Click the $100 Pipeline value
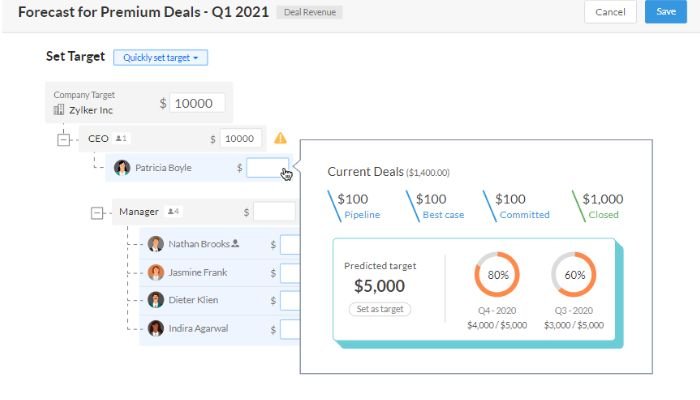The width and height of the screenshot is (700, 400). (x=353, y=199)
